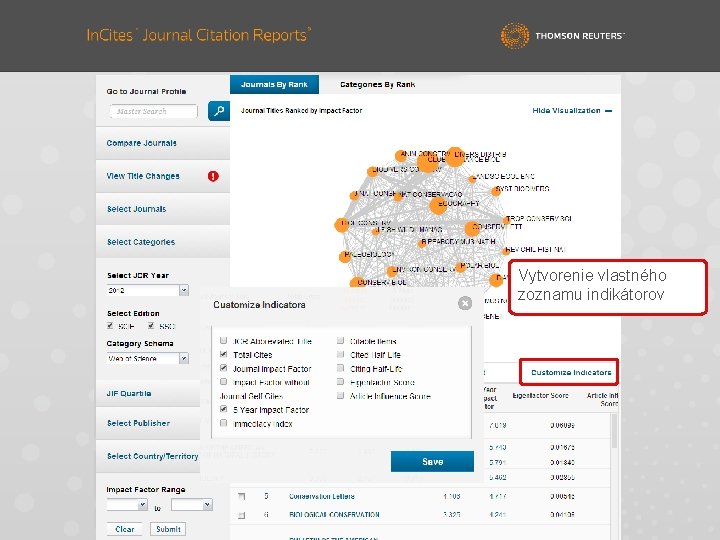Click the Eigenfactor Score column header
The image size is (720, 540).
click(x=540, y=395)
